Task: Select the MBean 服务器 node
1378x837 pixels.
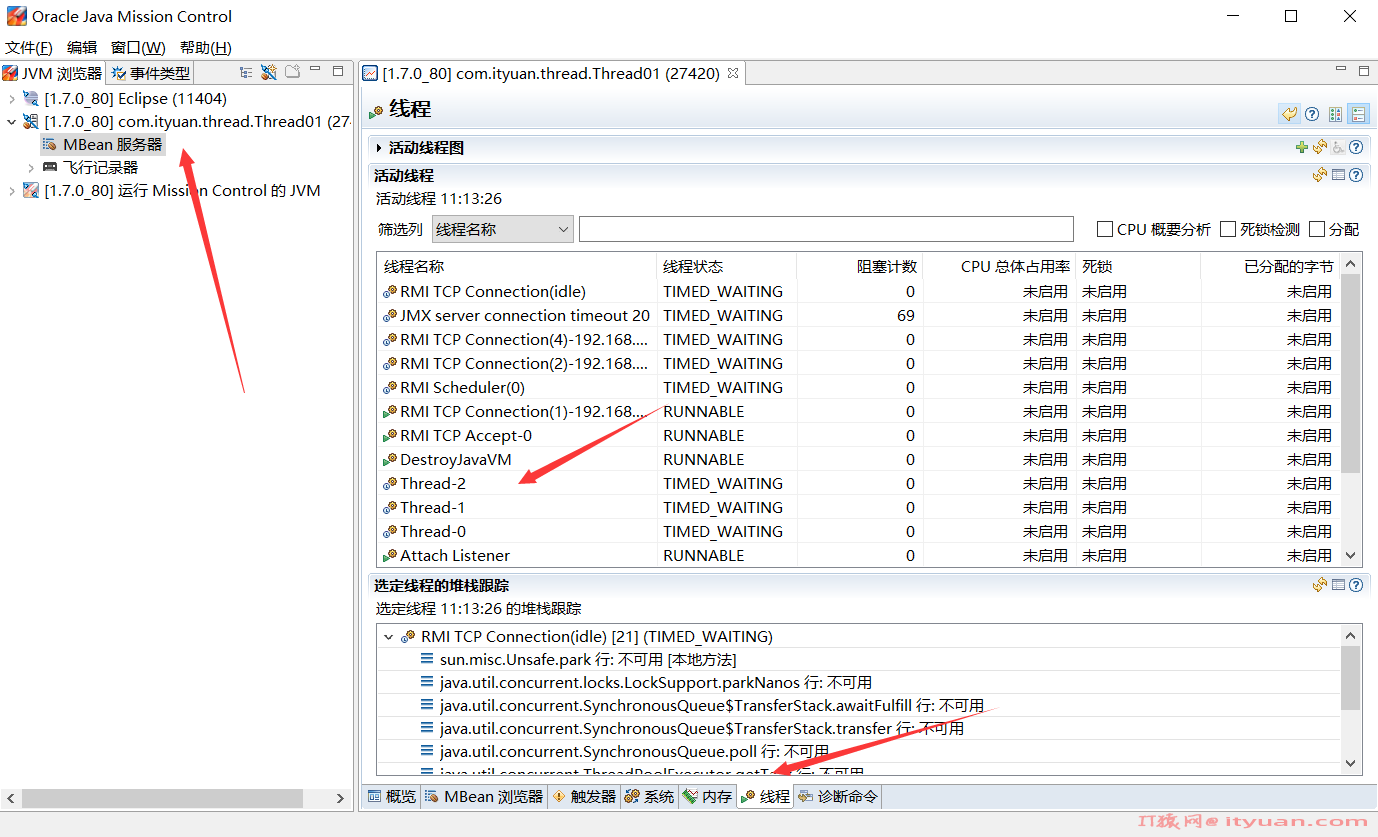Action: pyautogui.click(x=102, y=145)
